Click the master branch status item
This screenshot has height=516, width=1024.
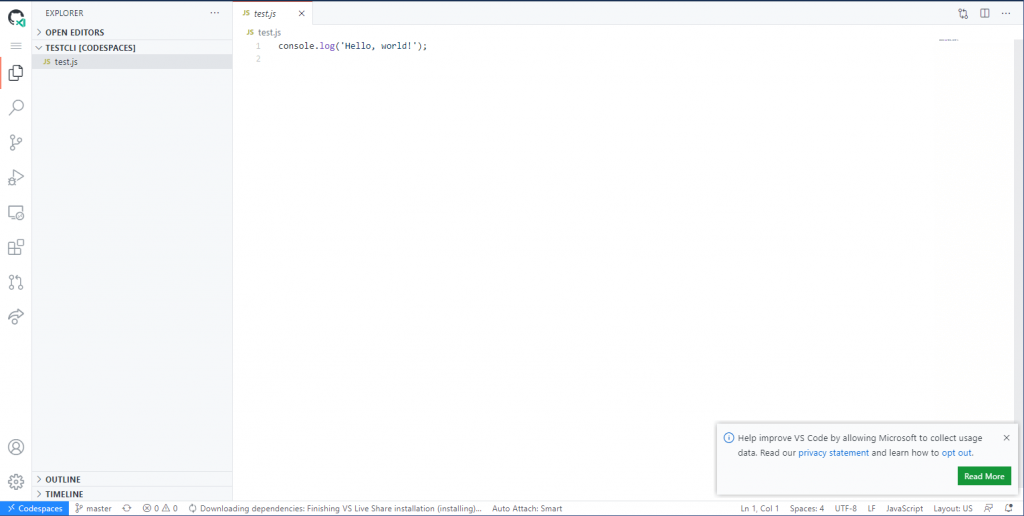(93, 508)
